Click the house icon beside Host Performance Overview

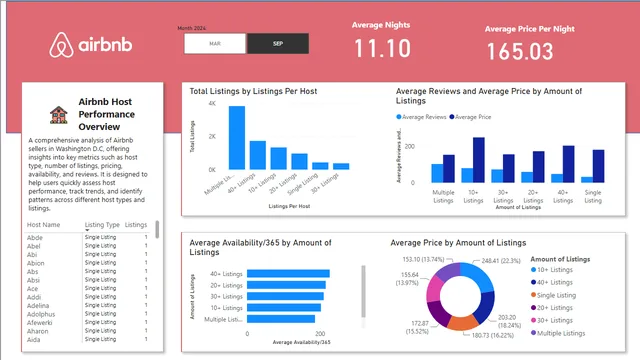click(58, 115)
